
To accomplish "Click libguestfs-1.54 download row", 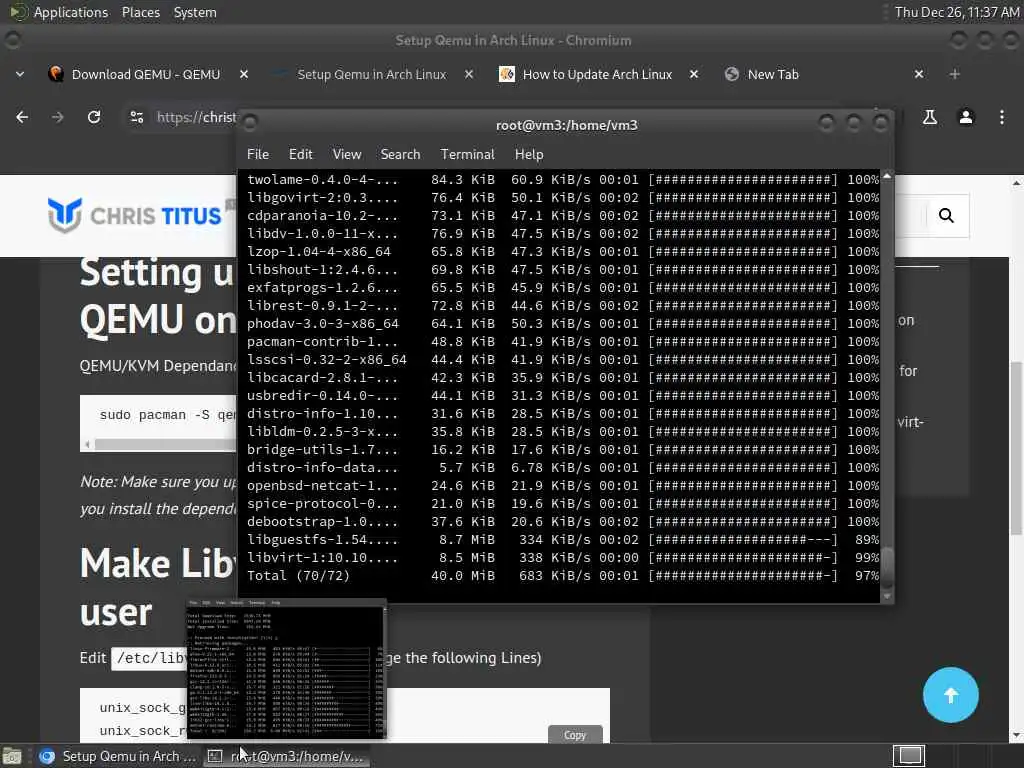I will pos(563,539).
